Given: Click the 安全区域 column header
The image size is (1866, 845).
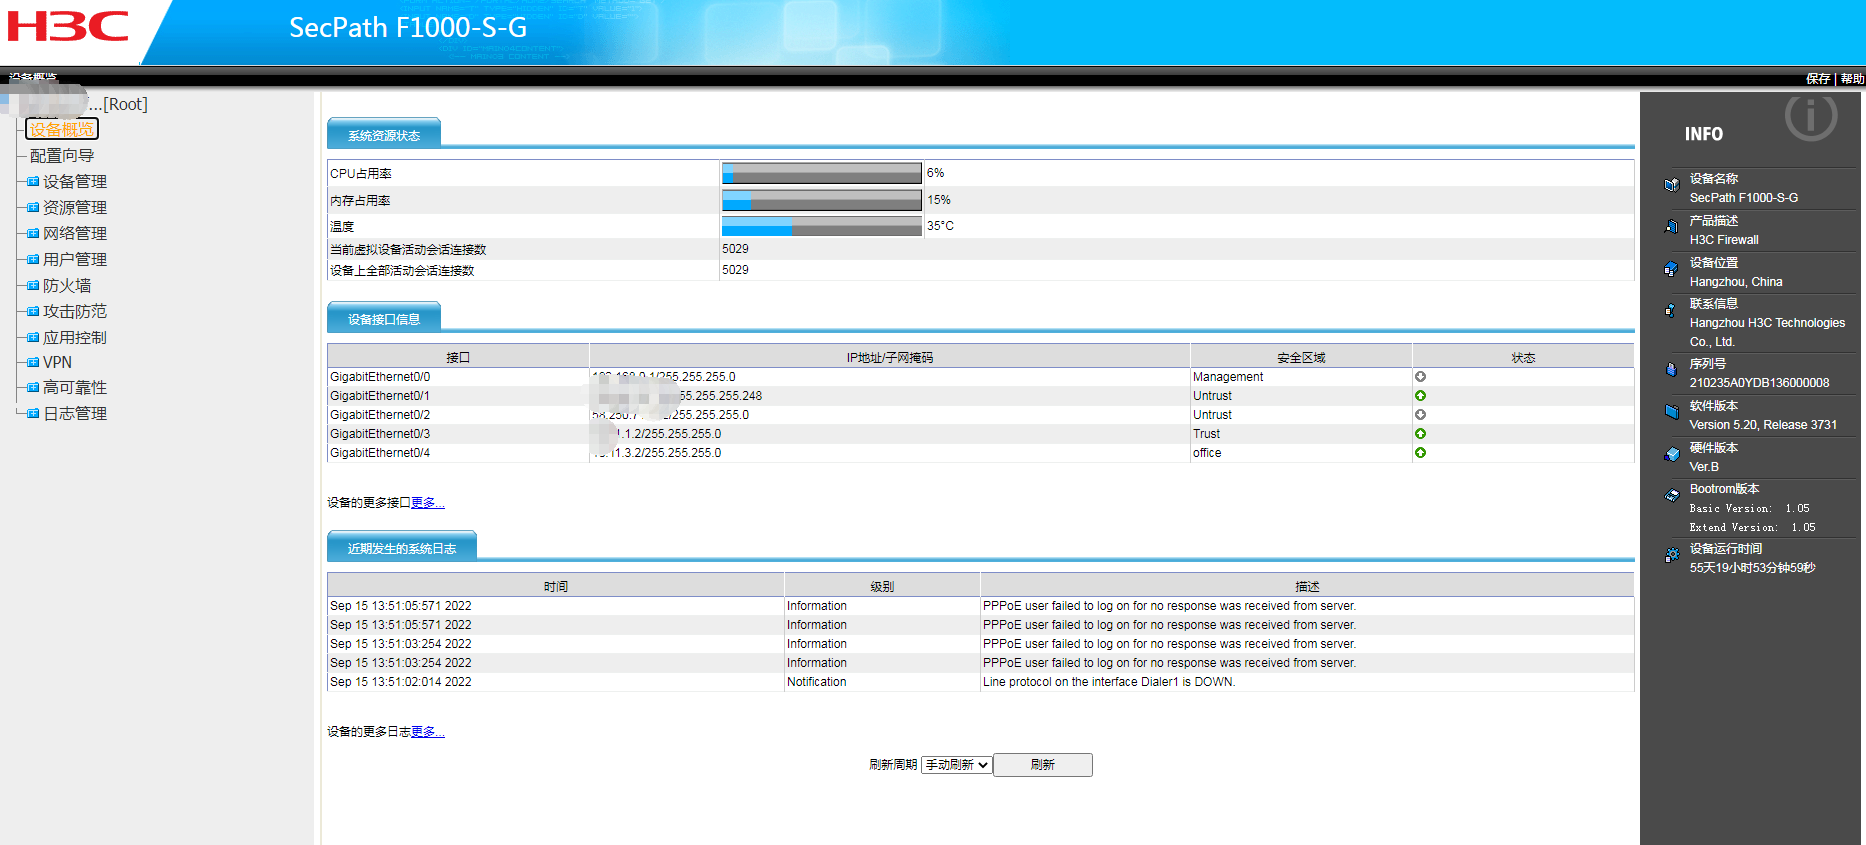Looking at the screenshot, I should click(1301, 357).
